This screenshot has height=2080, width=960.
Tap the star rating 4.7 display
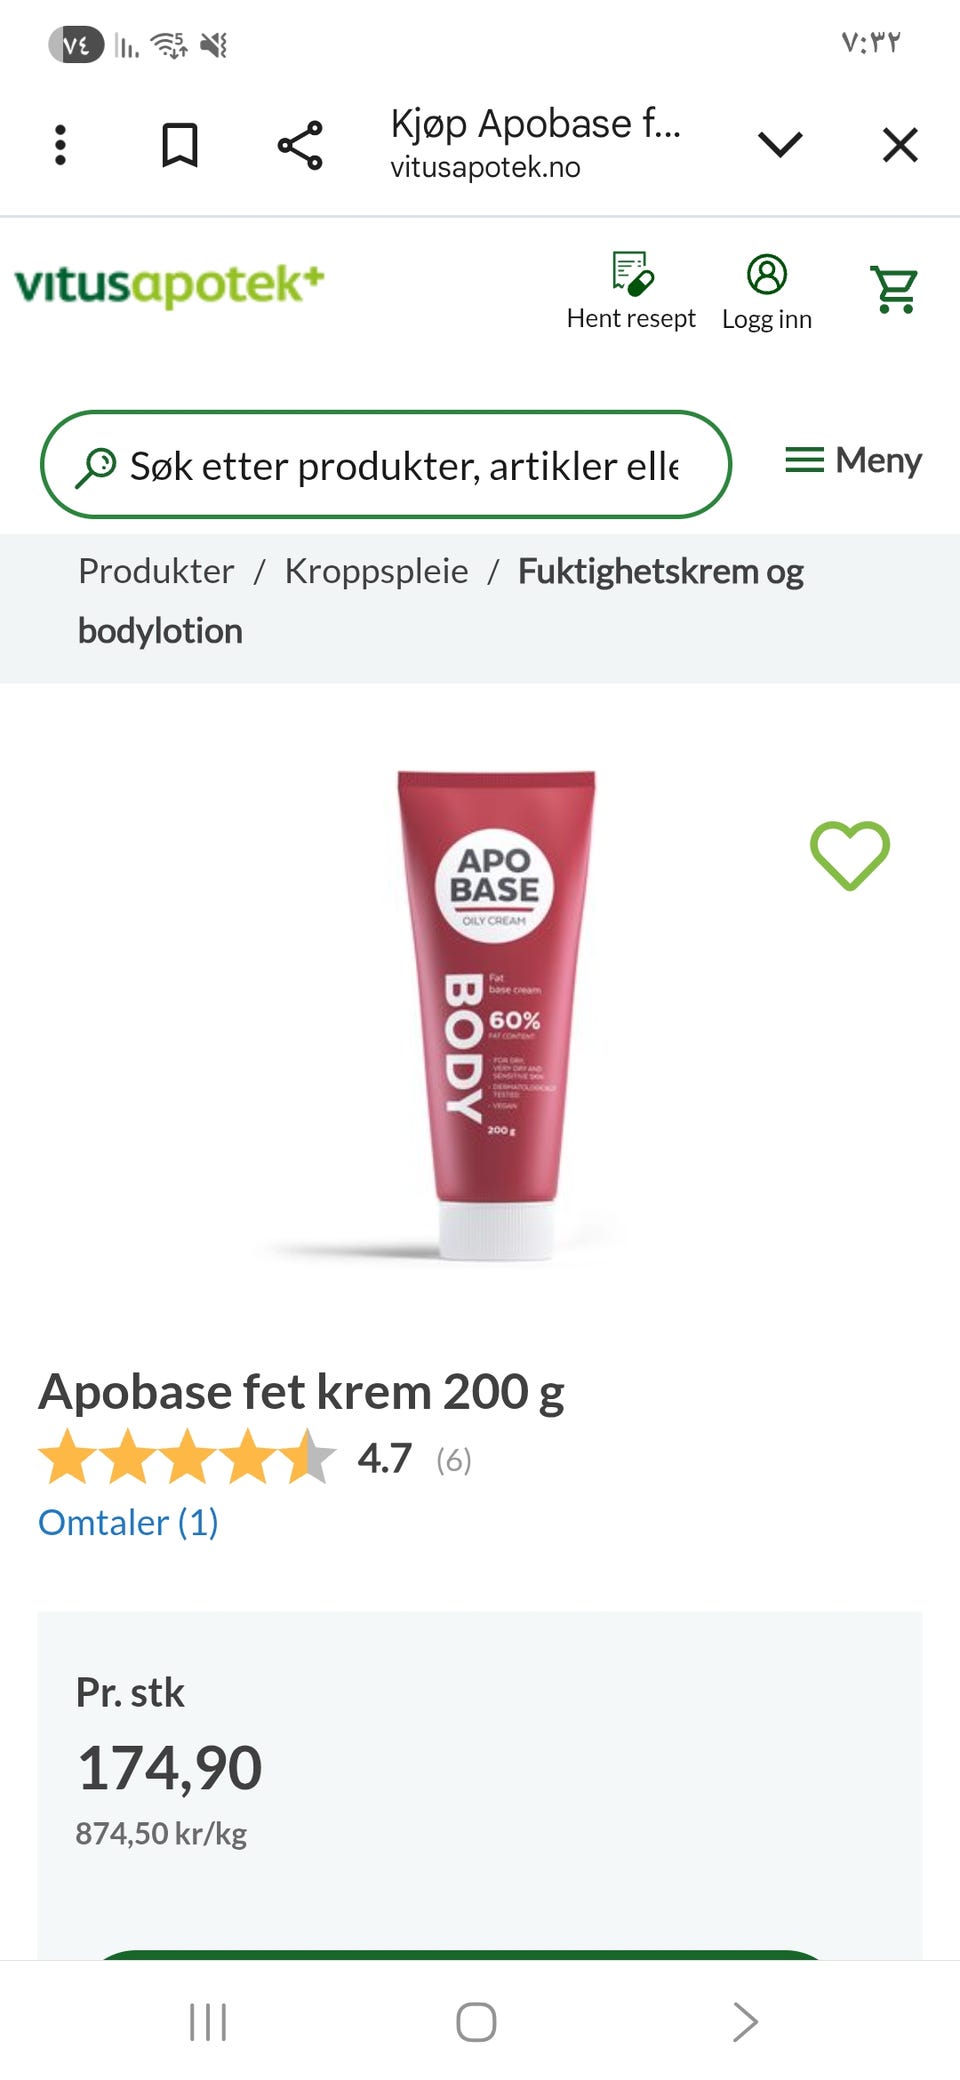point(254,1458)
